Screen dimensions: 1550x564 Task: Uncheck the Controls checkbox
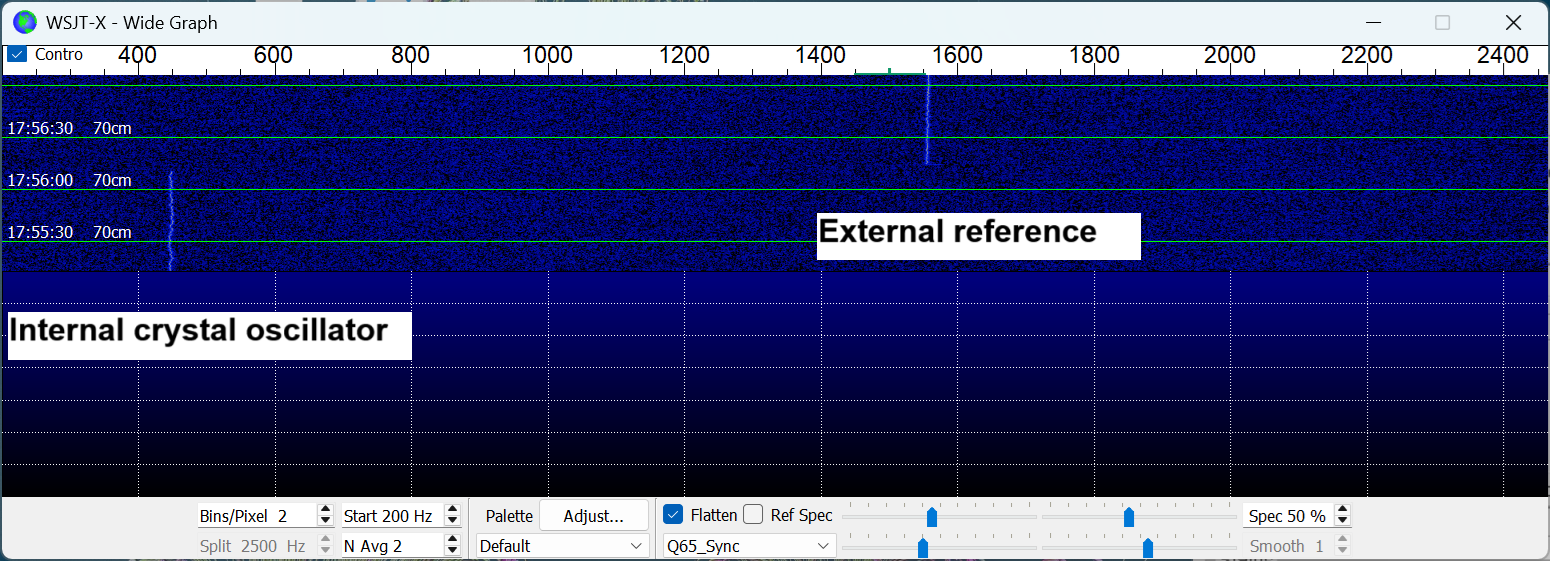(17, 54)
